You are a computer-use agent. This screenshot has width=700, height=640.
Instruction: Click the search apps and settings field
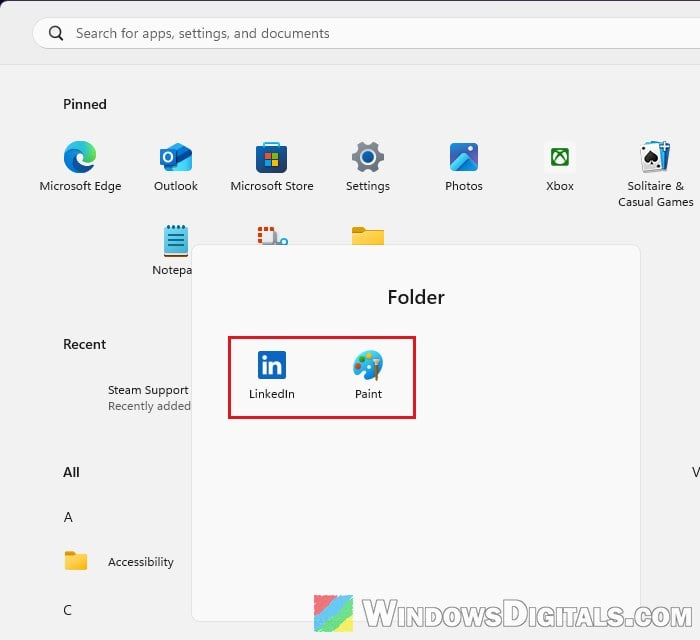367,33
